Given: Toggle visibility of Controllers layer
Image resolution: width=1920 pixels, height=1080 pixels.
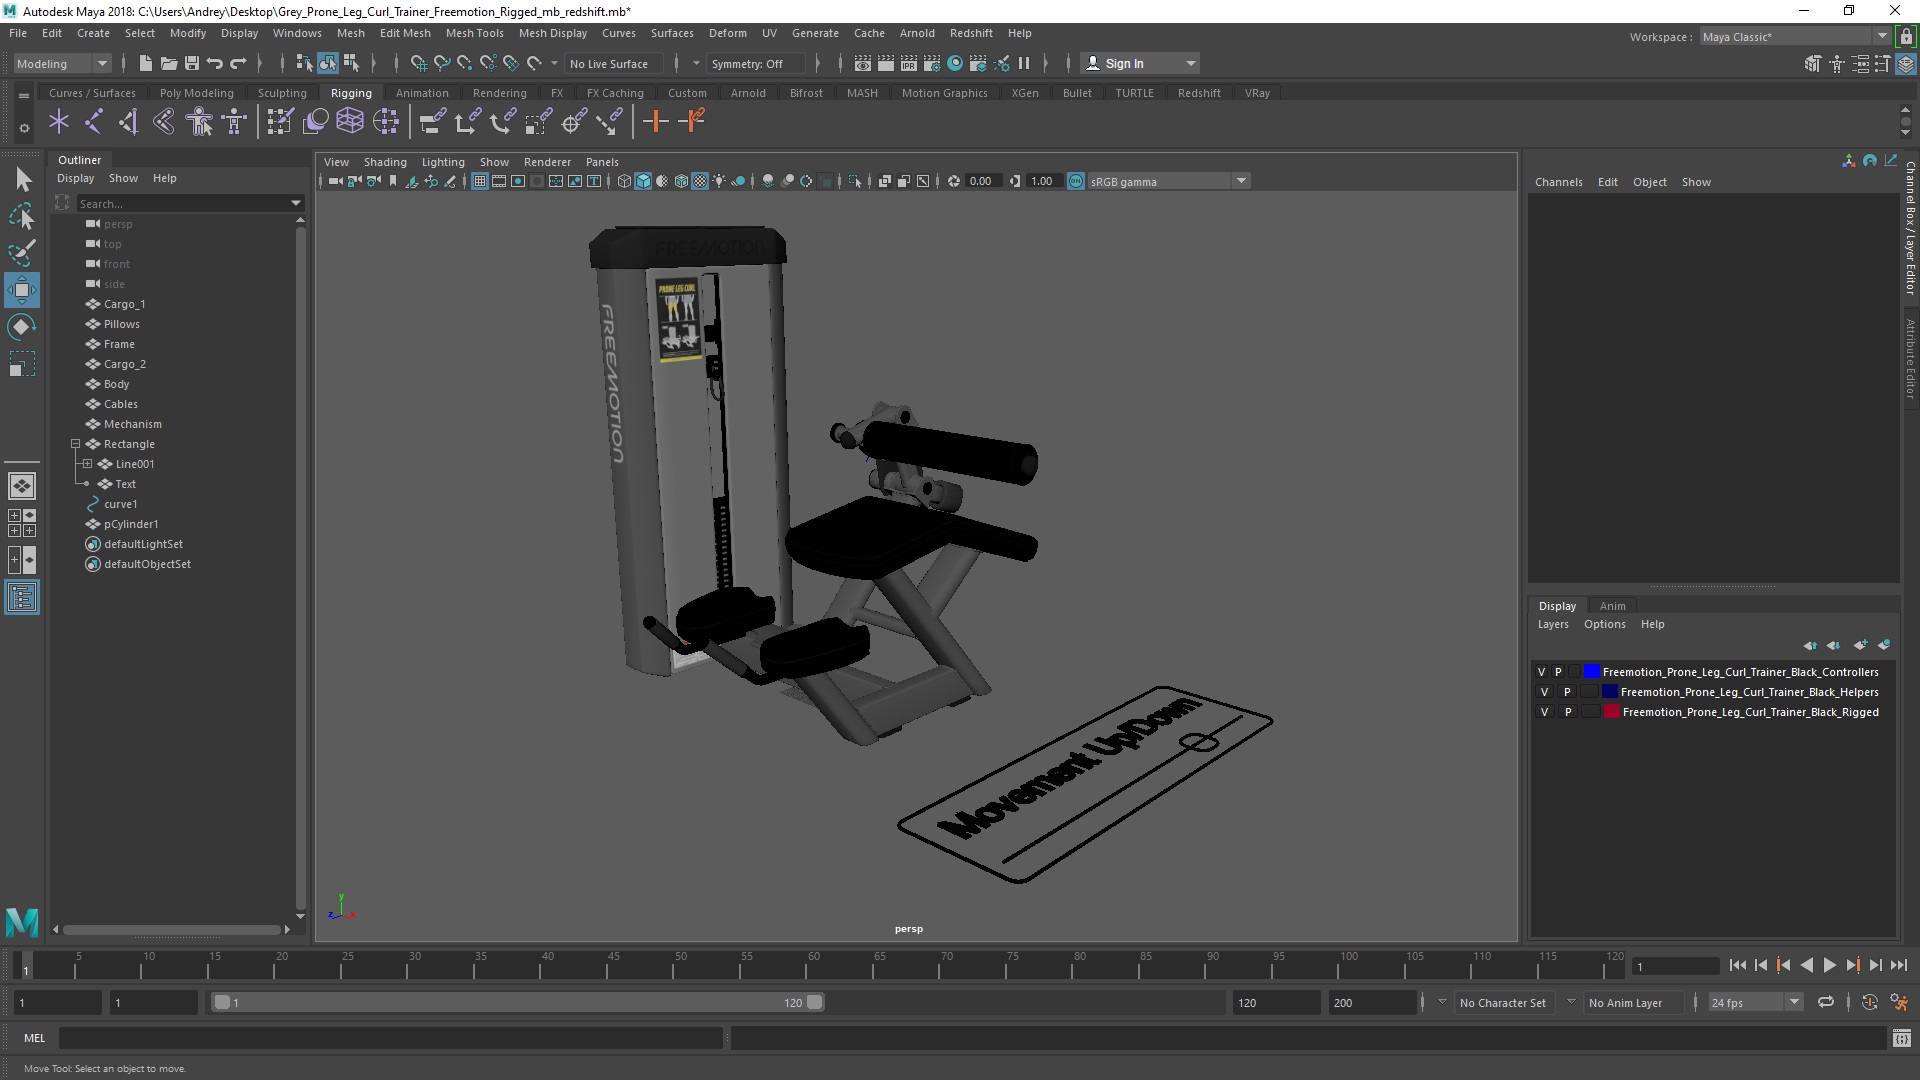Looking at the screenshot, I should pyautogui.click(x=1541, y=672).
